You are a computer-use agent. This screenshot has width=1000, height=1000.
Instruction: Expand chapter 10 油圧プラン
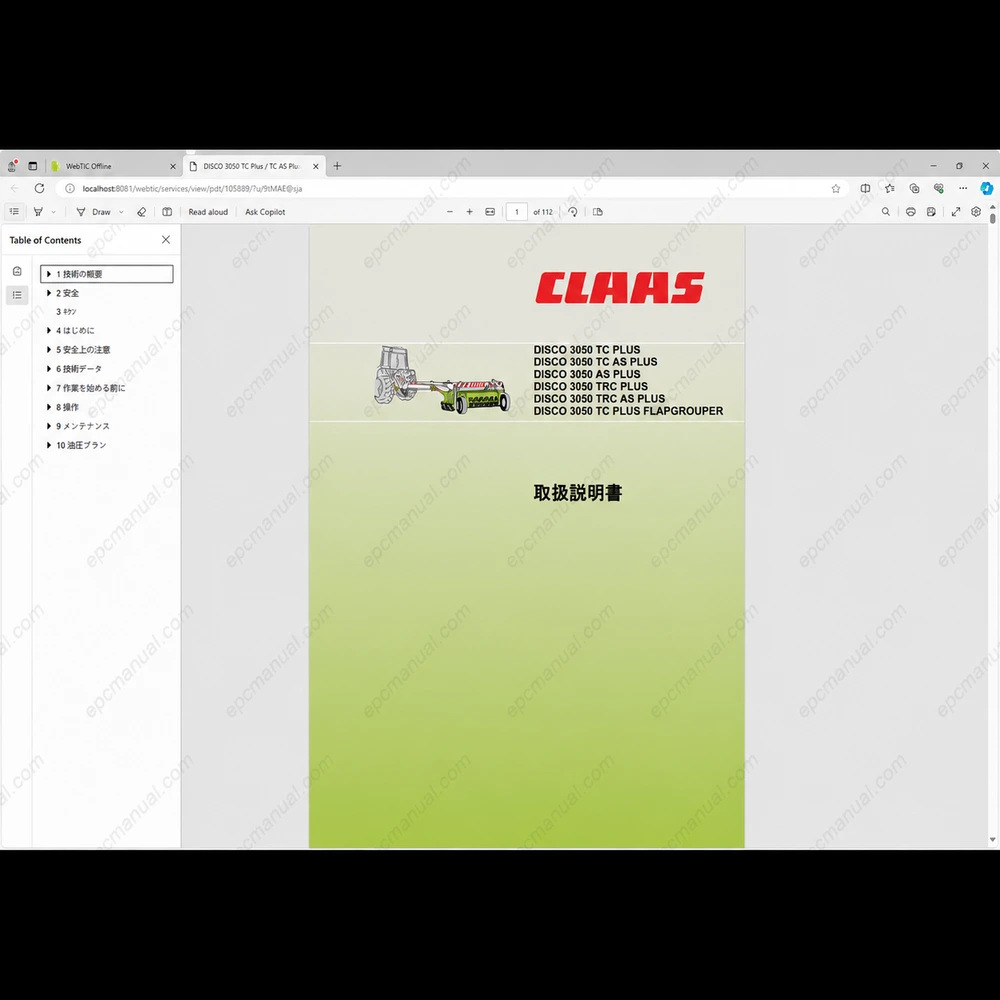click(x=49, y=445)
